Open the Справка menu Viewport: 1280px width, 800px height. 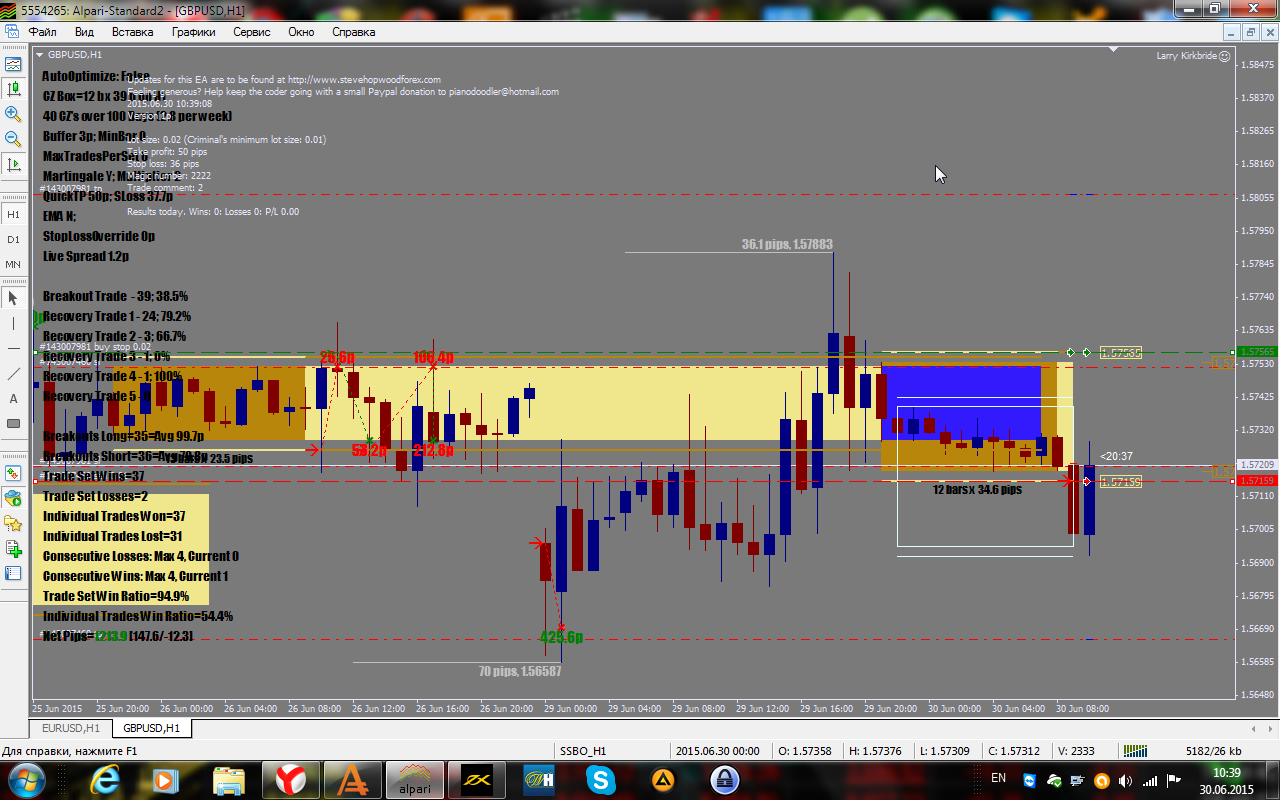pyautogui.click(x=353, y=32)
